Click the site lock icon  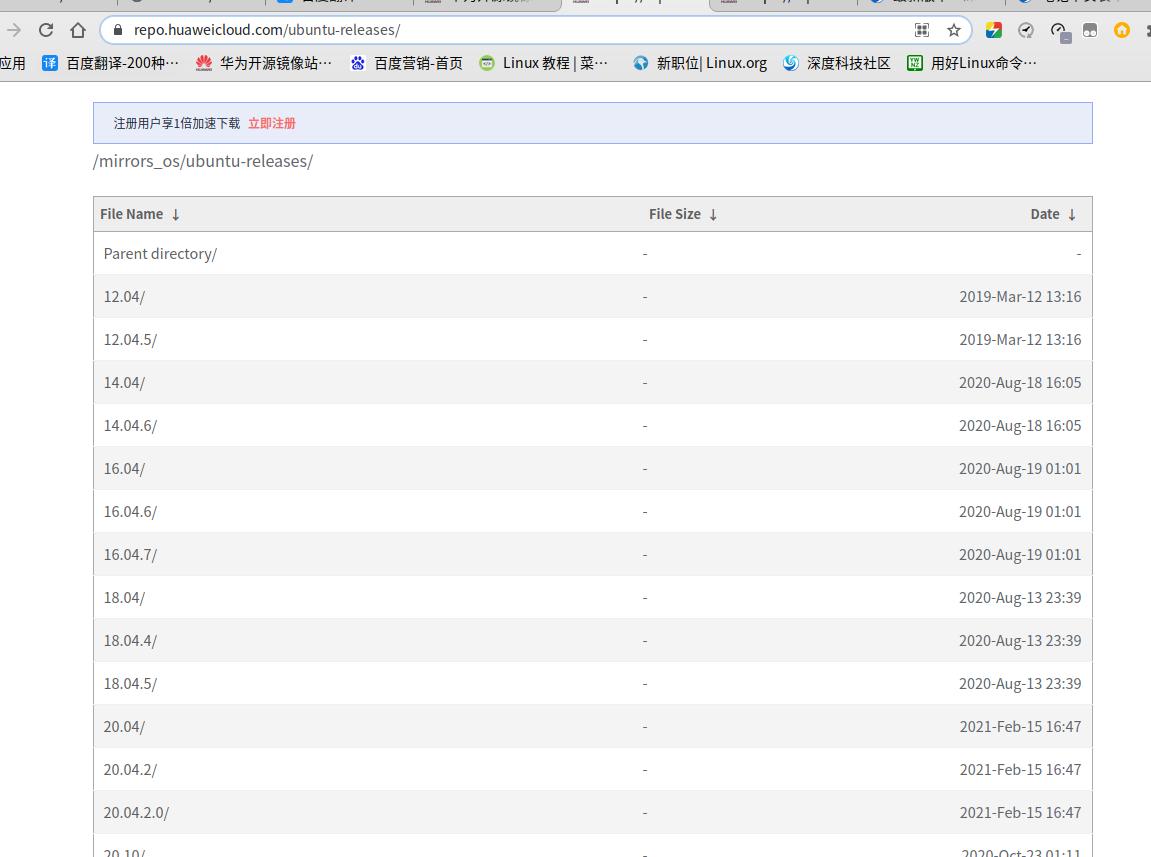pos(117,30)
